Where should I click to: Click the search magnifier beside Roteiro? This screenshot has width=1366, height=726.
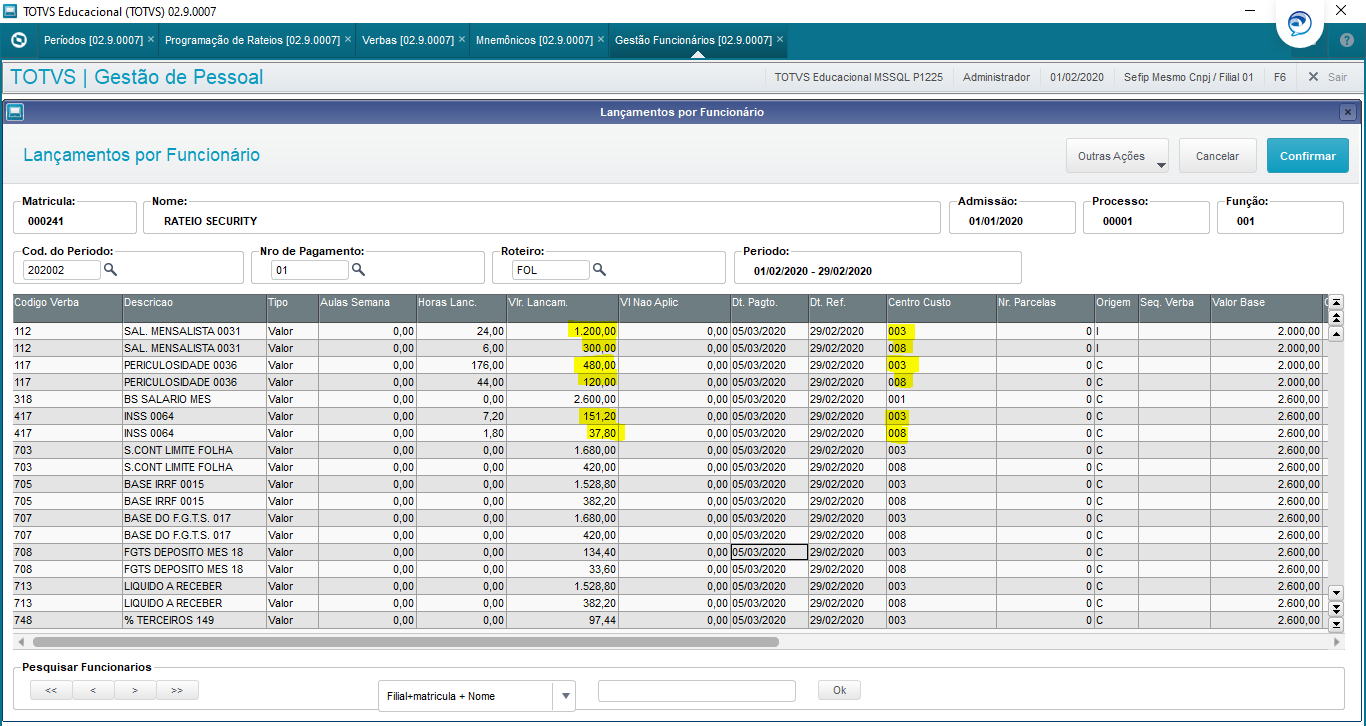point(600,270)
